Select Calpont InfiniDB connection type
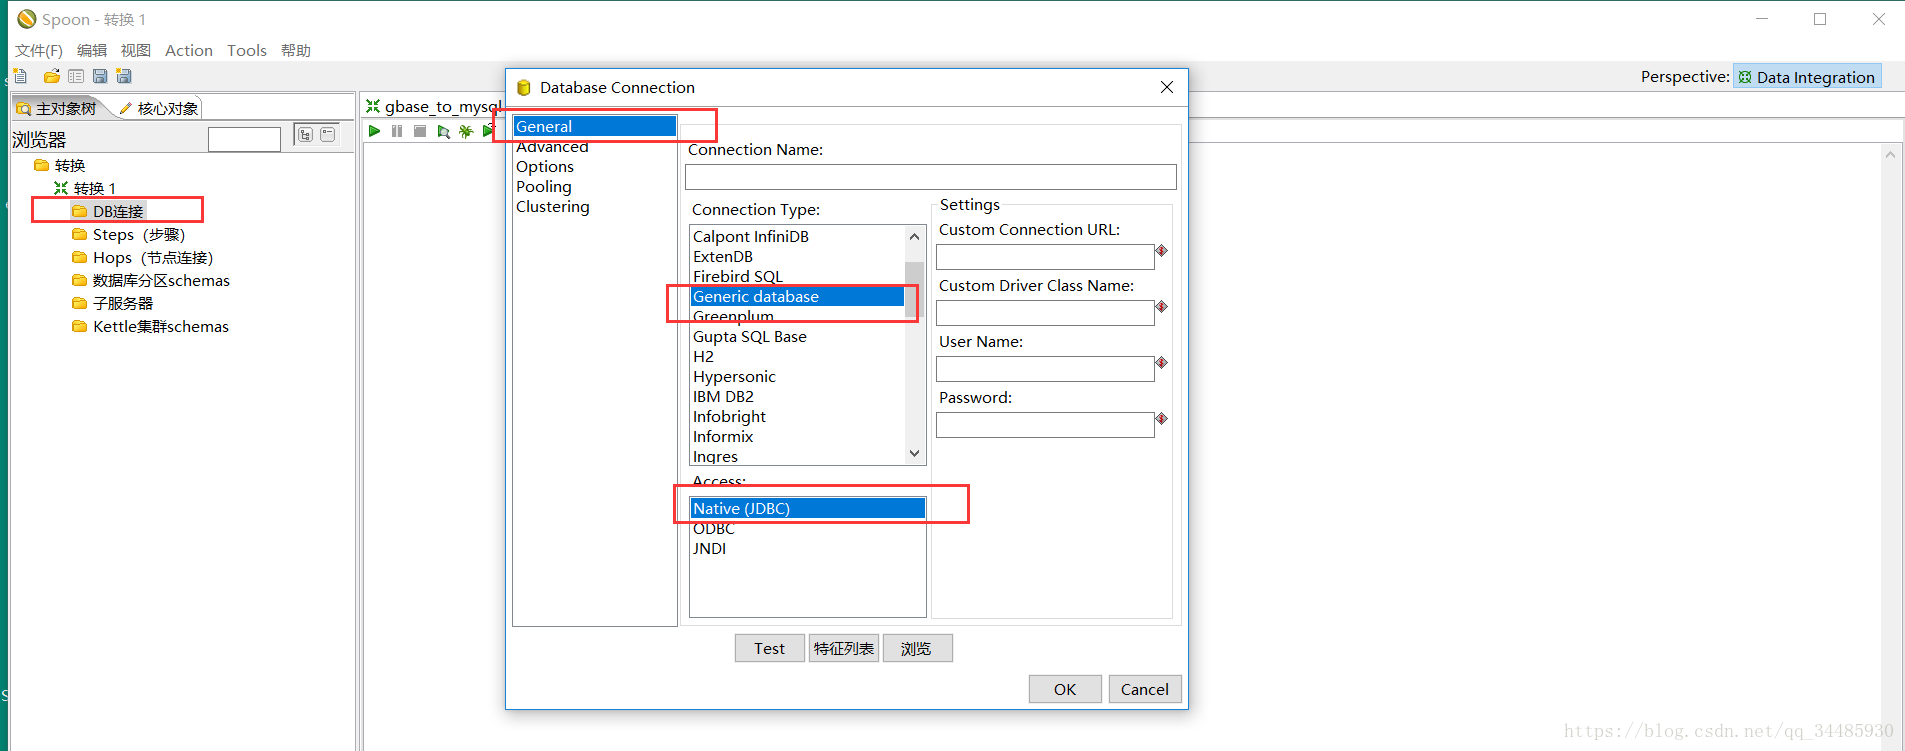The height and width of the screenshot is (751, 1905). pyautogui.click(x=751, y=236)
